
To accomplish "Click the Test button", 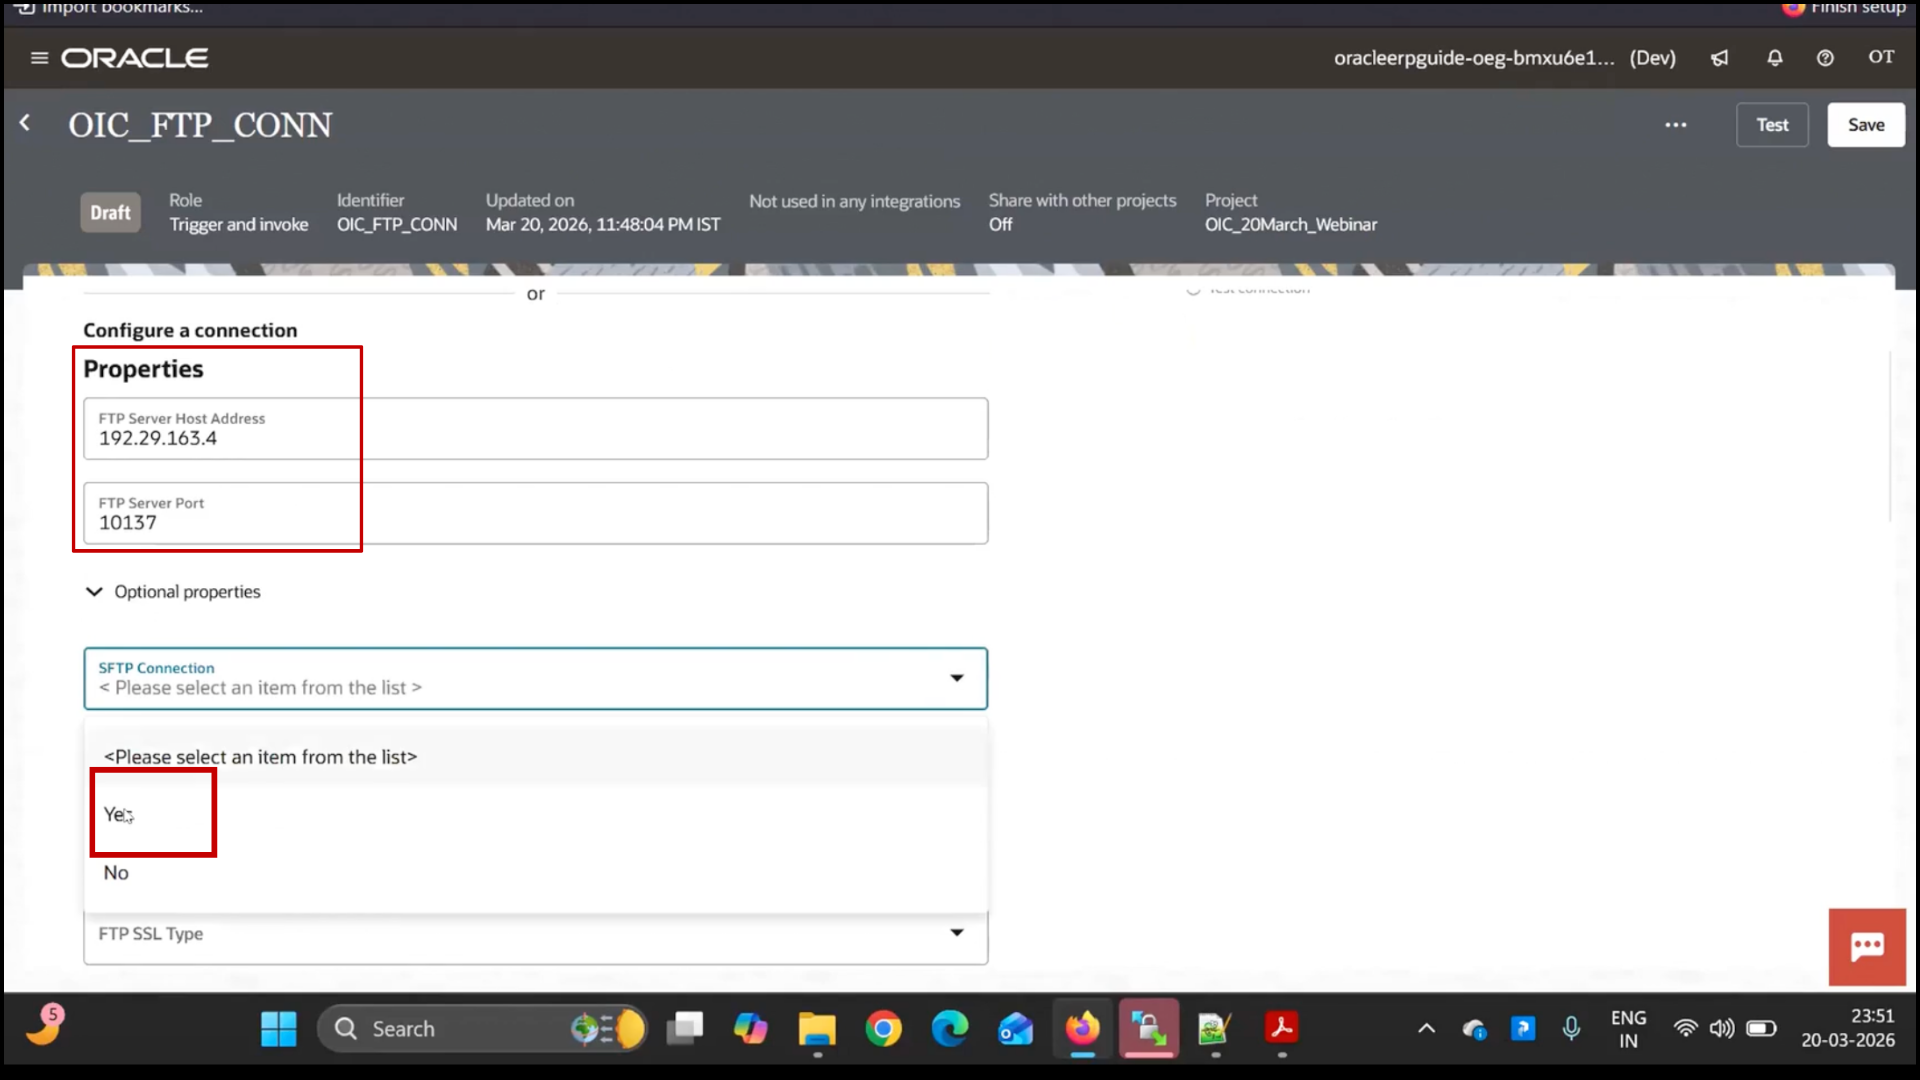I will [x=1772, y=125].
